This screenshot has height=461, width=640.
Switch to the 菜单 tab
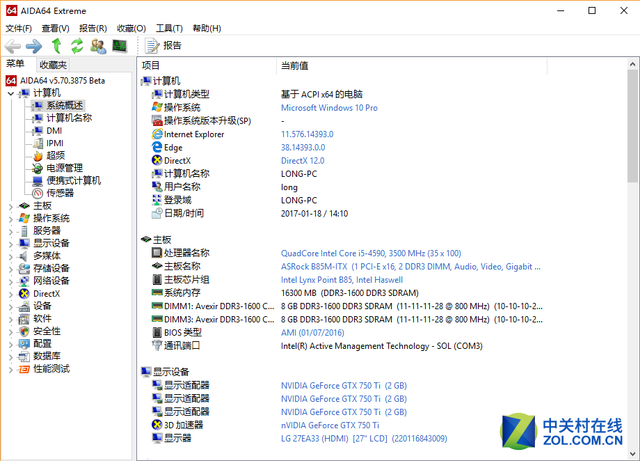pyautogui.click(x=15, y=64)
